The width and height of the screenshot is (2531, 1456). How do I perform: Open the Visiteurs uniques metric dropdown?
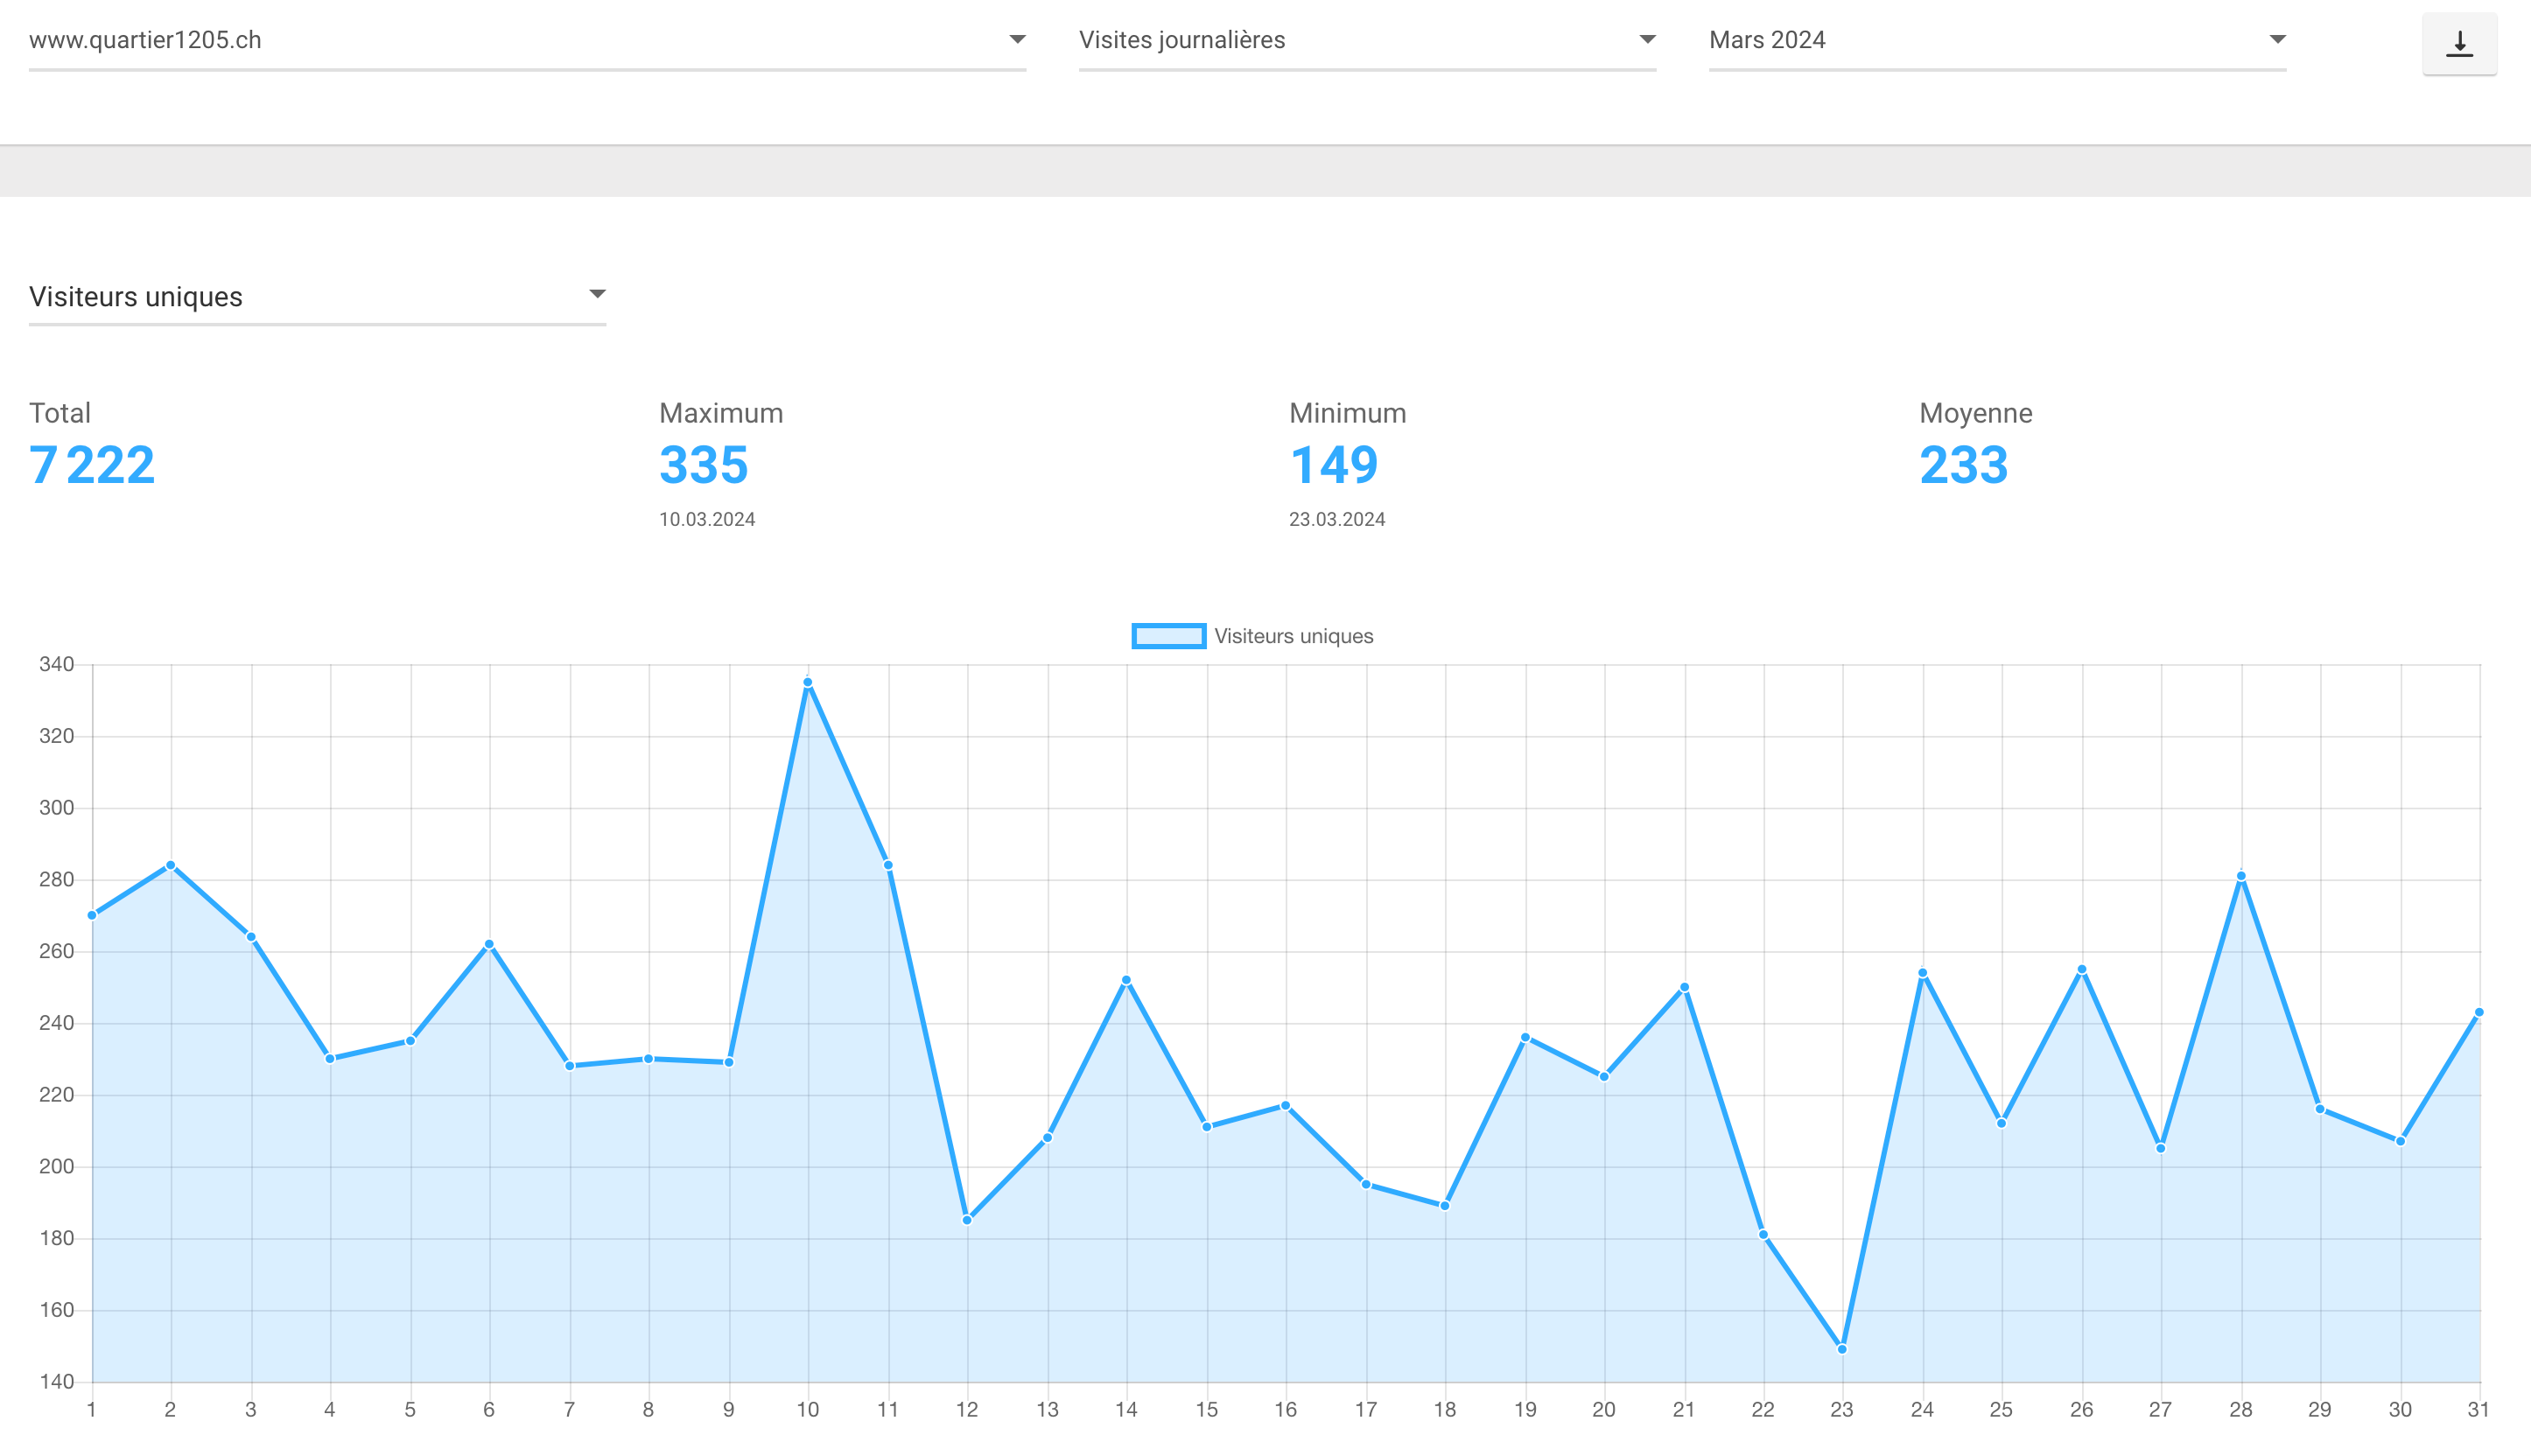317,297
